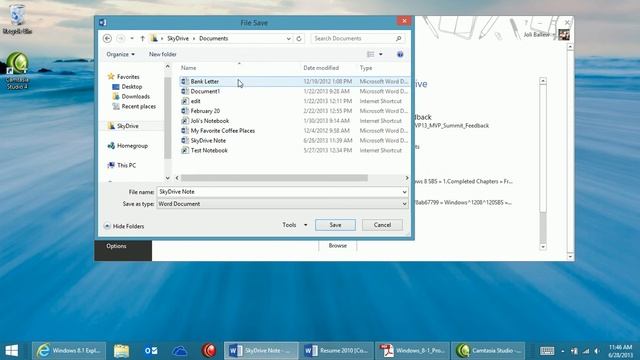Open the Help icon in dialog
The width and height of the screenshot is (640, 360).
(400, 54)
